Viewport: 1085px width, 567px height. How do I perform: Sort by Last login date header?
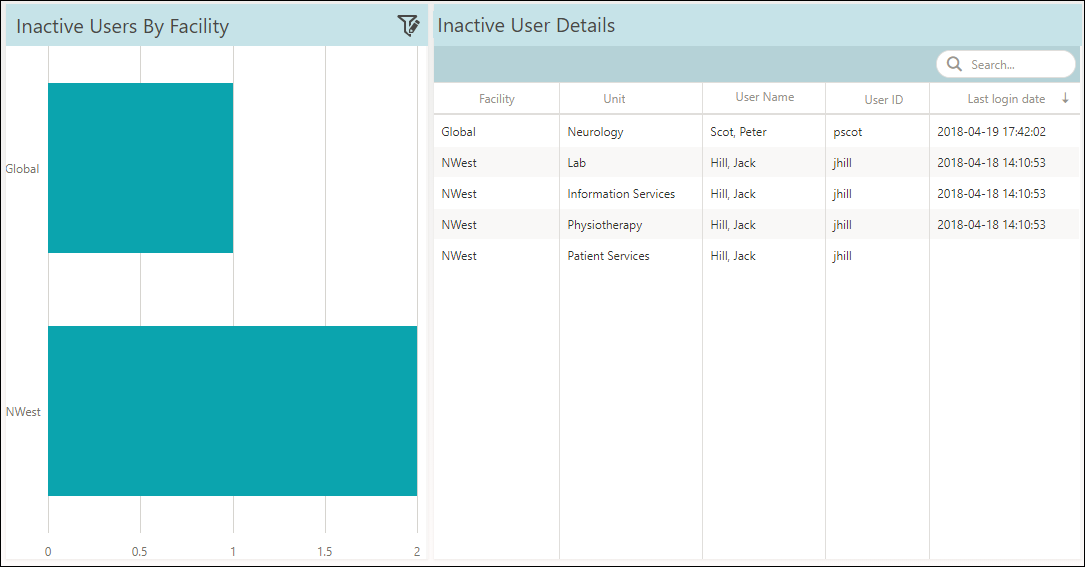pos(1005,99)
